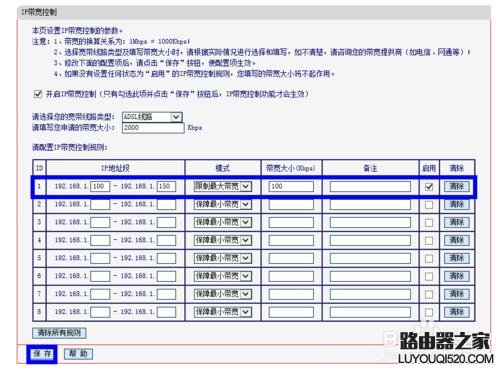
Task: Click row 8 备注 remark field
Action: pos(370,312)
